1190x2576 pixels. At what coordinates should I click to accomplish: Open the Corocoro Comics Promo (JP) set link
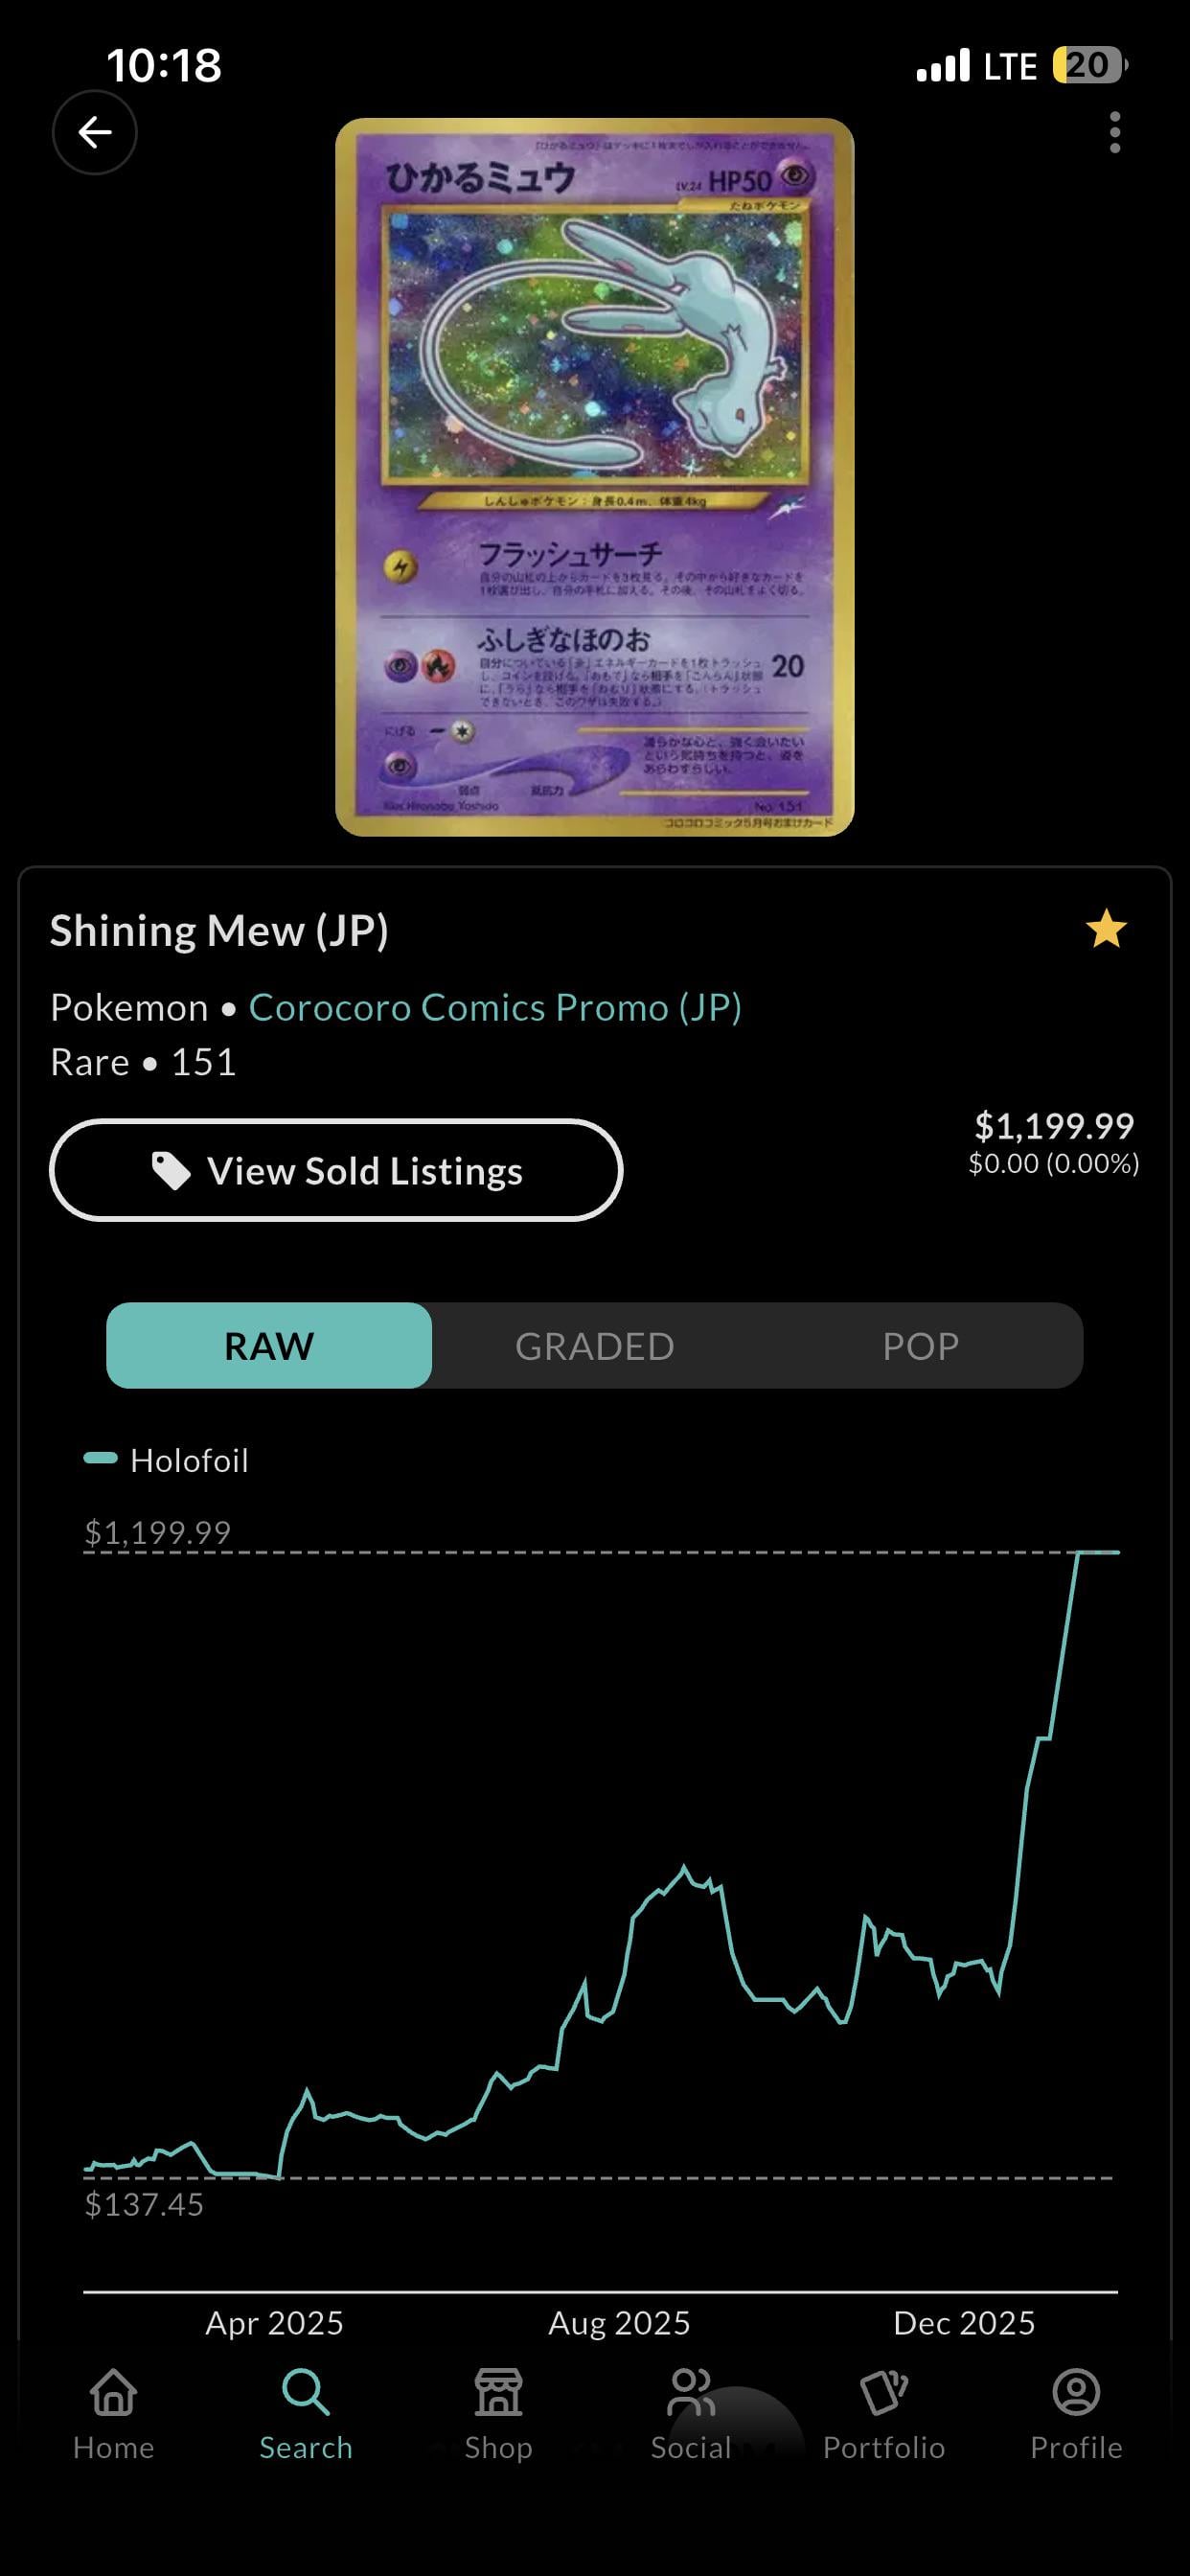(495, 1007)
